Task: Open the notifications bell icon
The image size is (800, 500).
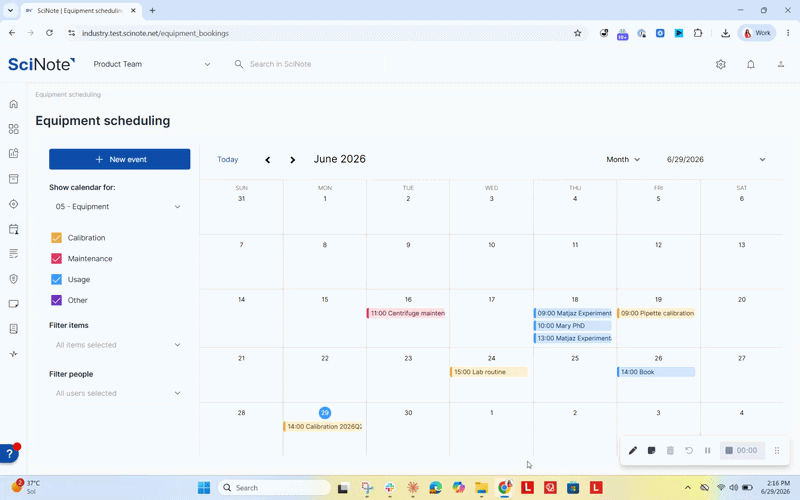Action: click(751, 64)
